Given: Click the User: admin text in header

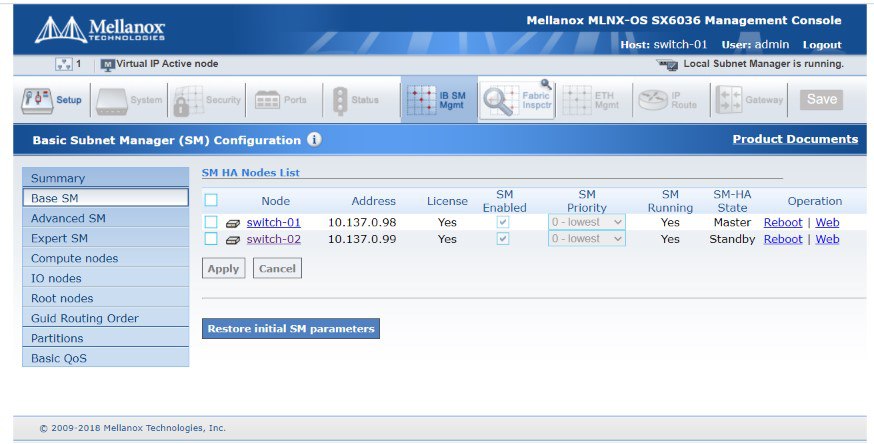Looking at the screenshot, I should pyautogui.click(x=755, y=45).
